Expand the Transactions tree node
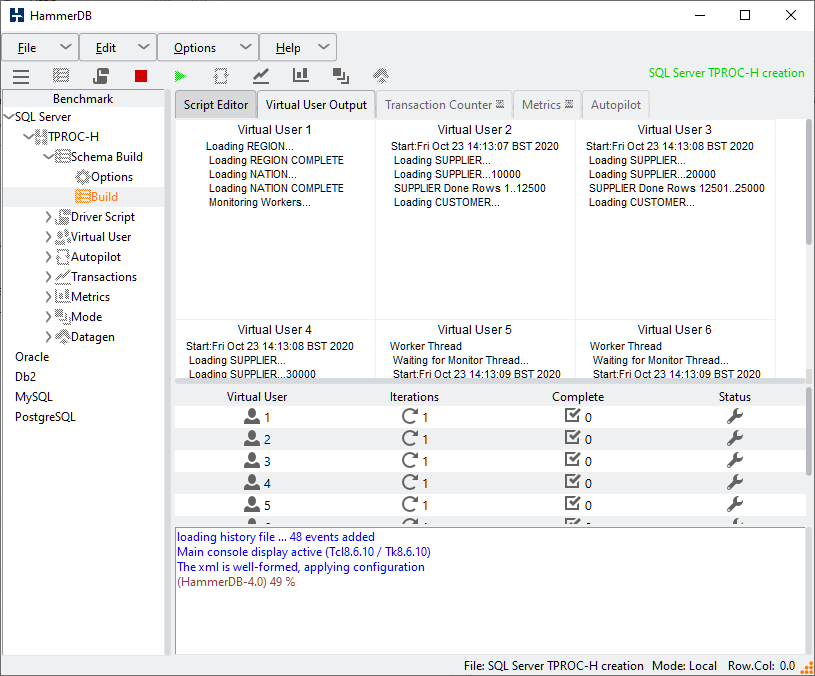Screen dimensions: 815x676 48,277
